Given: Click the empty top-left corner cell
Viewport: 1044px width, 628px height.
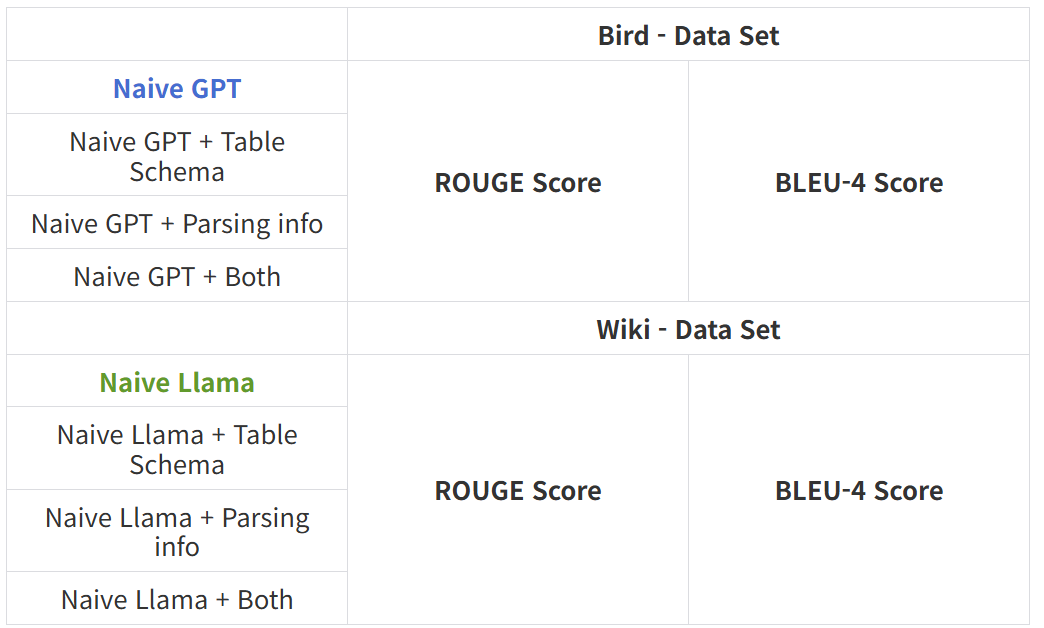Looking at the screenshot, I should (177, 35).
